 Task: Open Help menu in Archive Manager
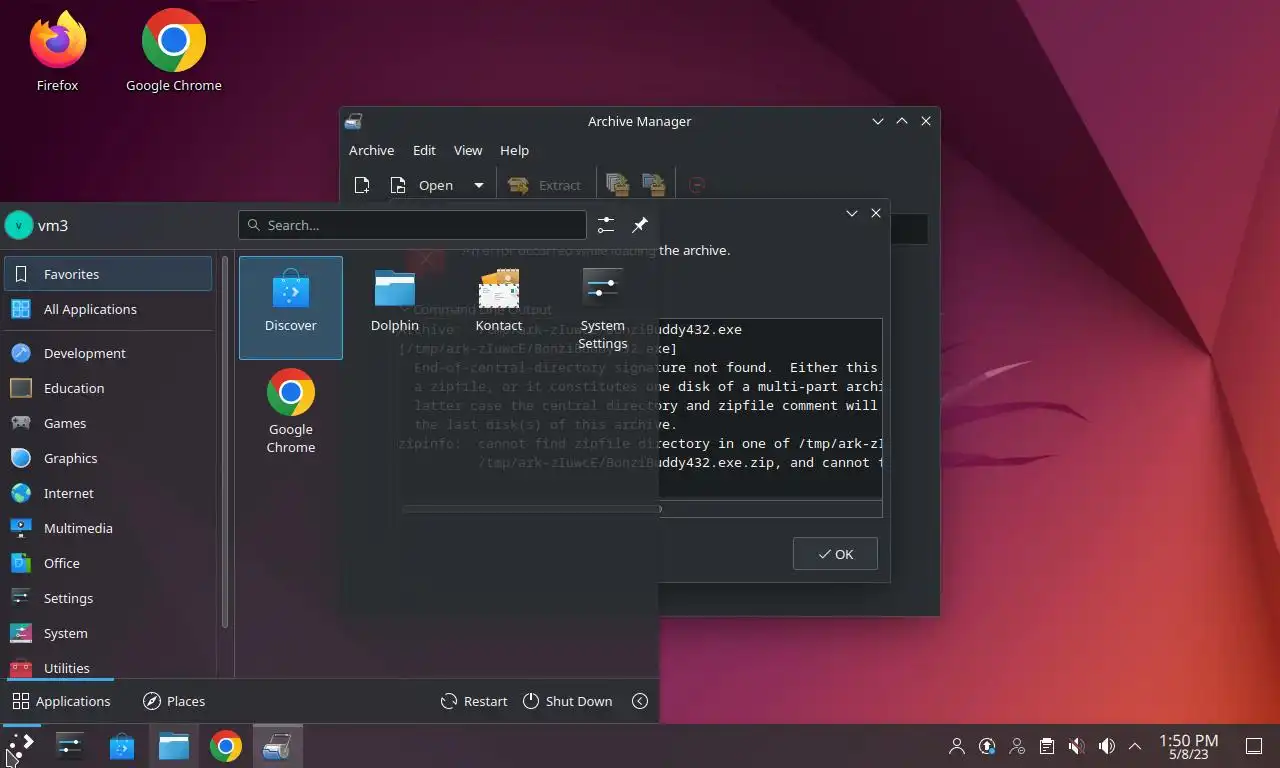click(x=514, y=150)
